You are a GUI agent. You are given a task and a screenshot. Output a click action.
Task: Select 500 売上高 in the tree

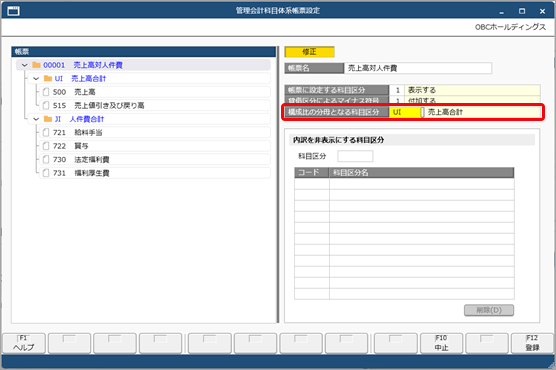(x=155, y=92)
